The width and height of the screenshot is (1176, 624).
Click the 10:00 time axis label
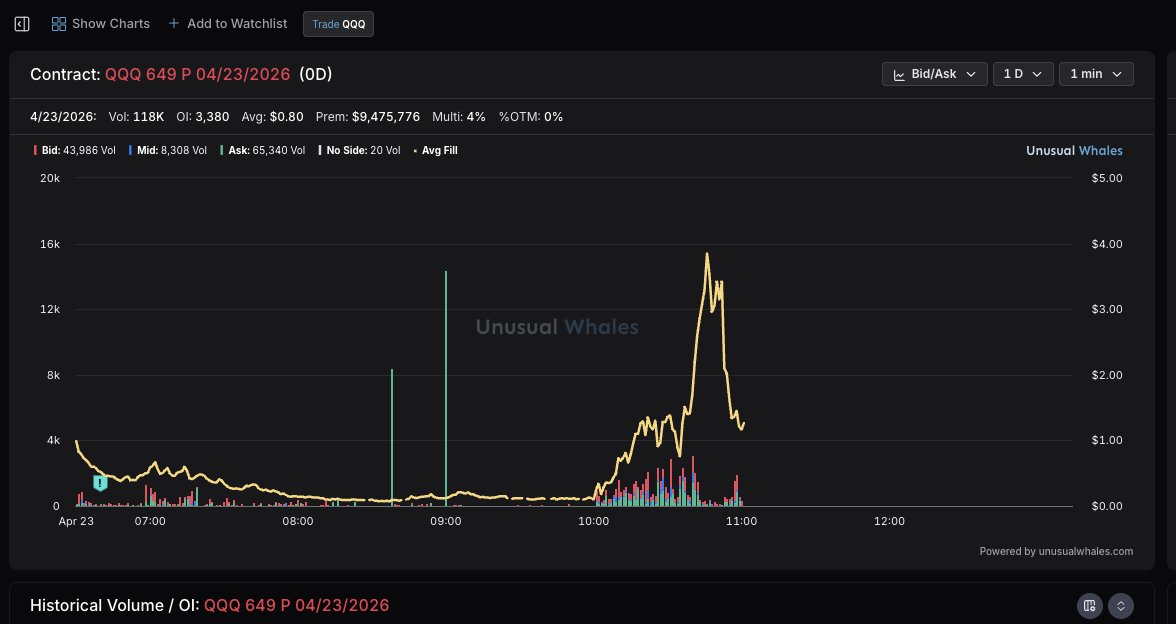[x=593, y=521]
